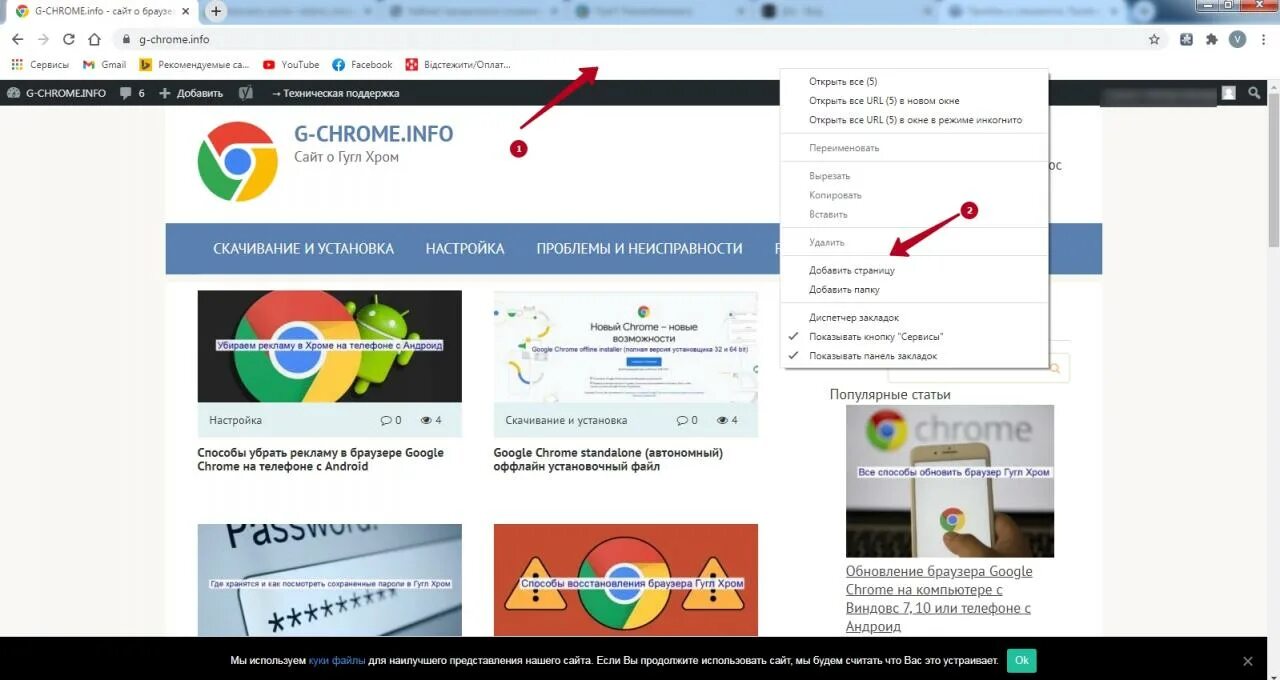This screenshot has width=1280, height=680.
Task: Open the Відстежити/Оплат... bookmark
Action: (x=458, y=65)
